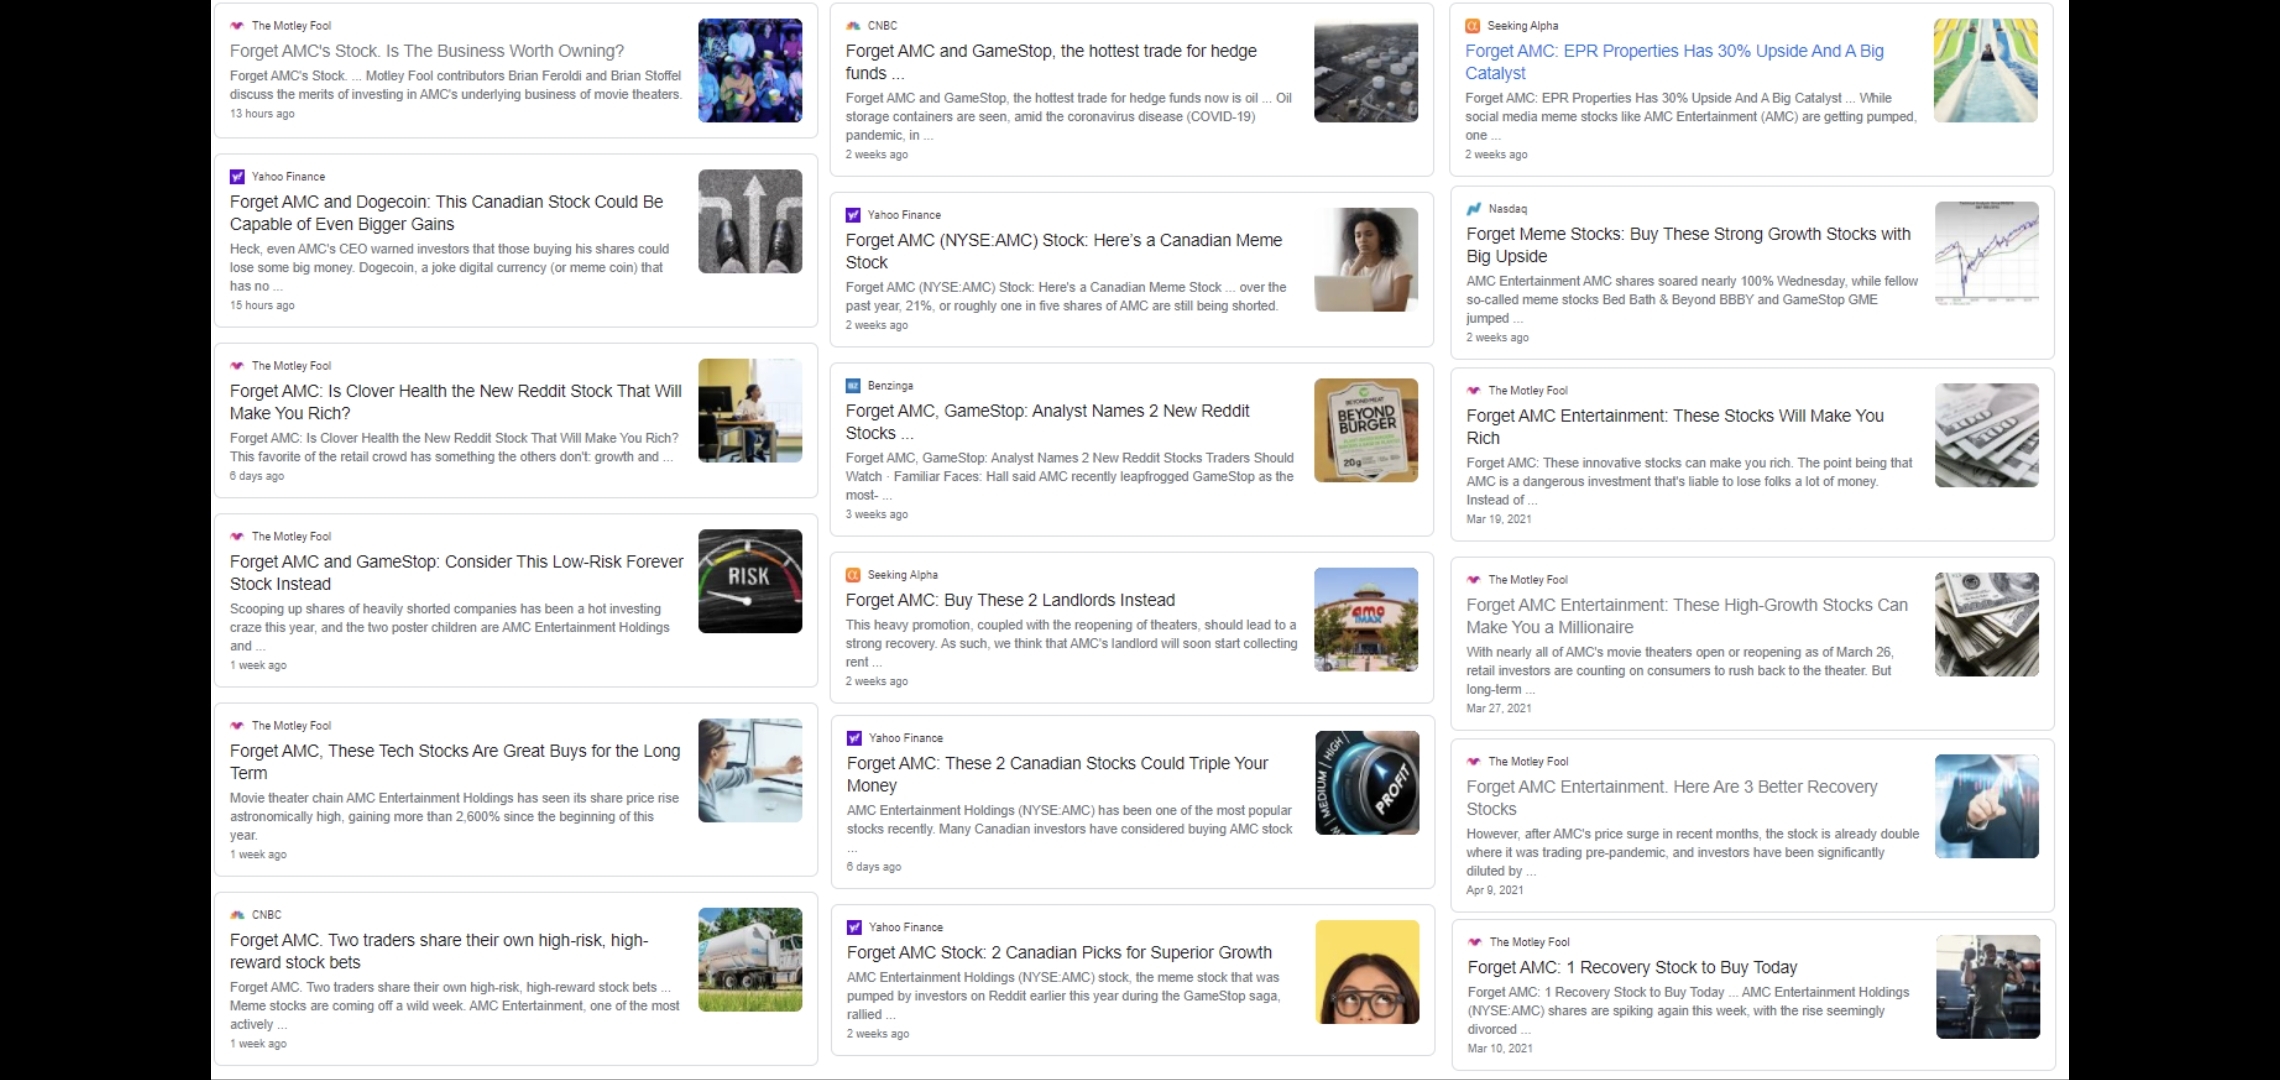Click the gym weightlifter thumbnail

point(1988,988)
